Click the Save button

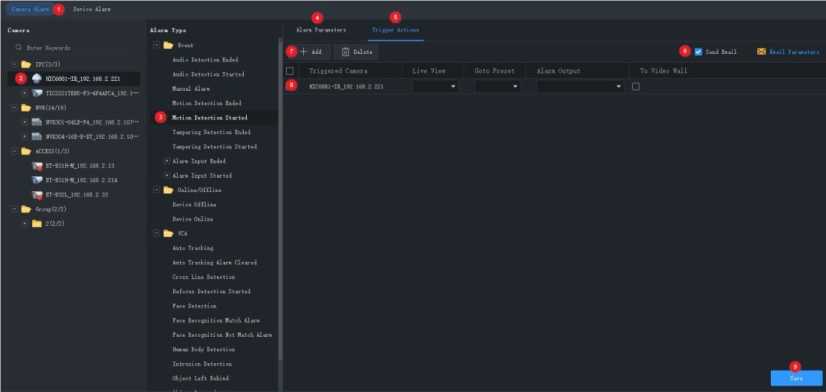796,378
